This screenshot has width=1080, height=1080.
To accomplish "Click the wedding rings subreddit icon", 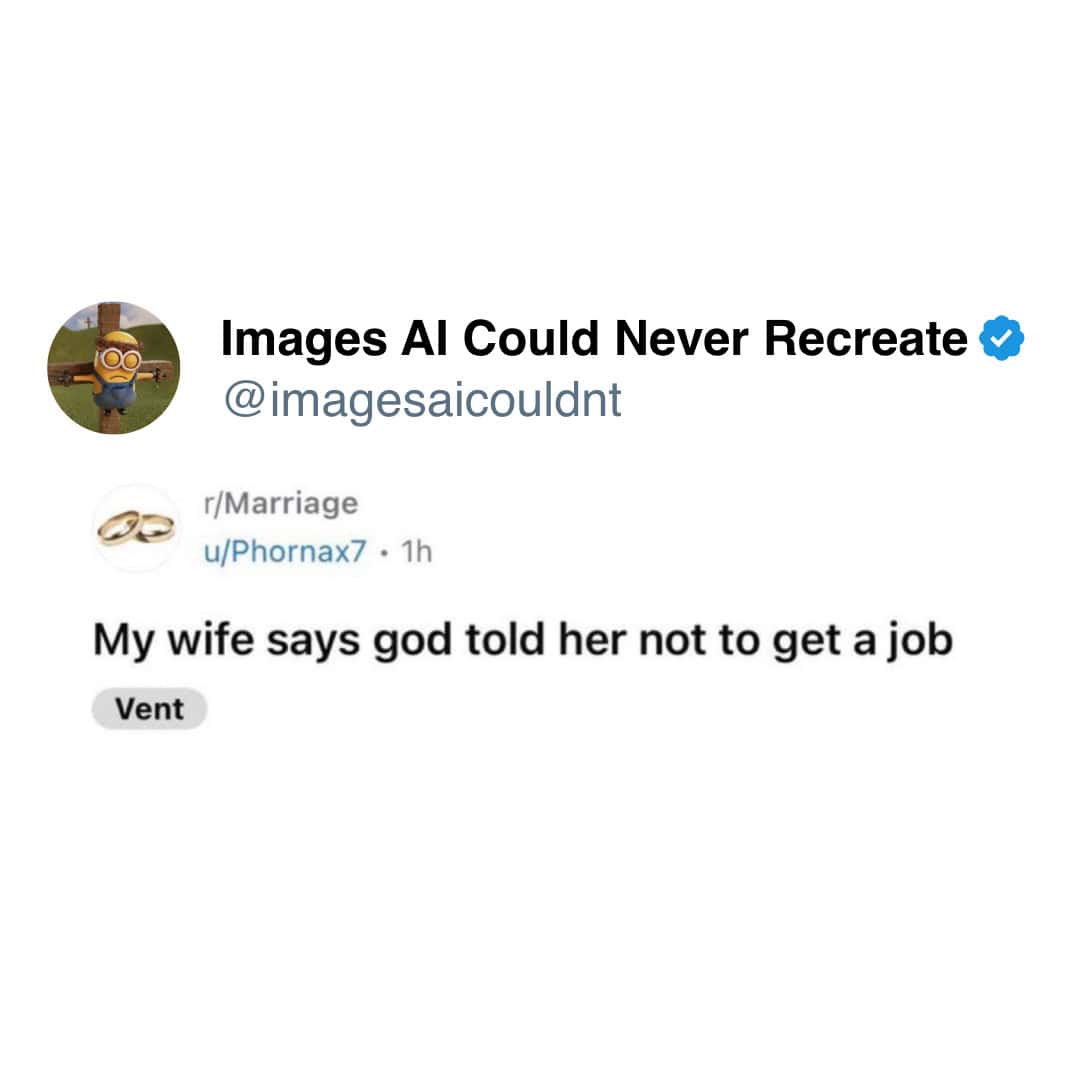I will click(x=136, y=528).
